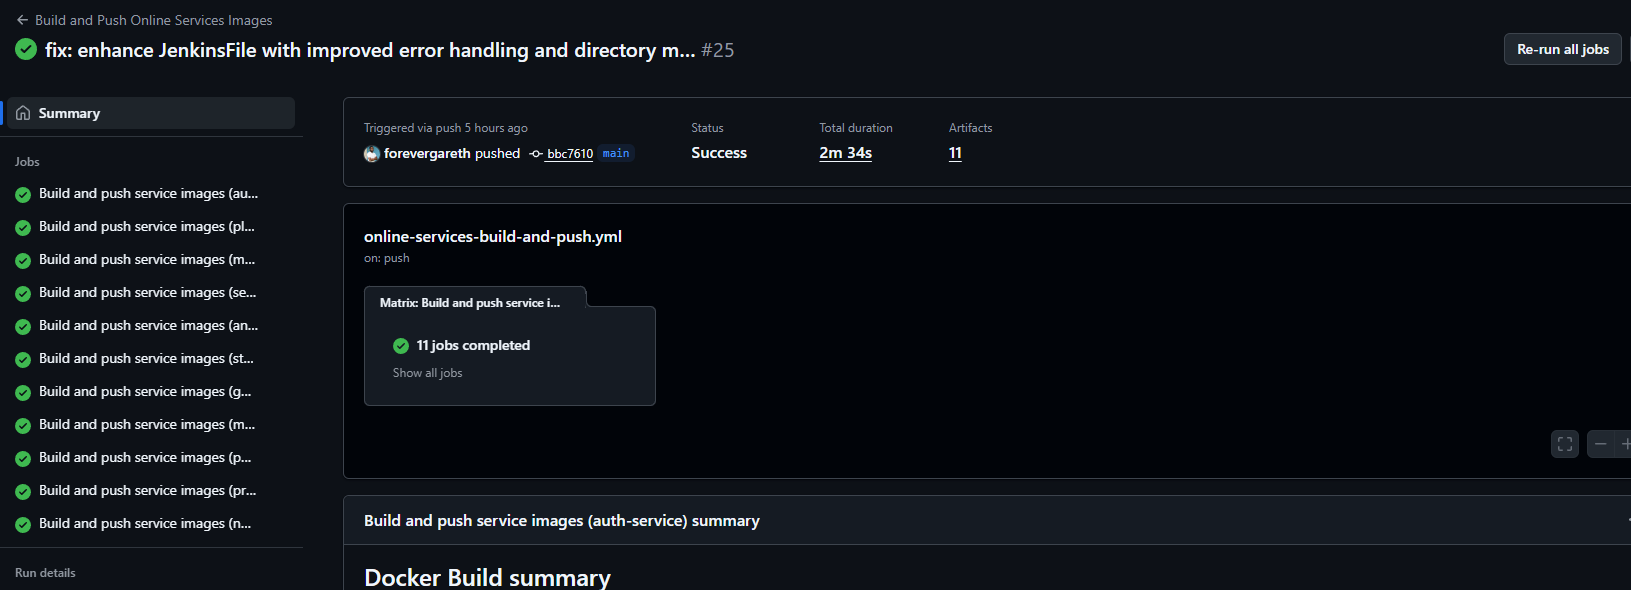
Task: Click the green checkmark beside the auth-service job
Action: click(x=22, y=193)
